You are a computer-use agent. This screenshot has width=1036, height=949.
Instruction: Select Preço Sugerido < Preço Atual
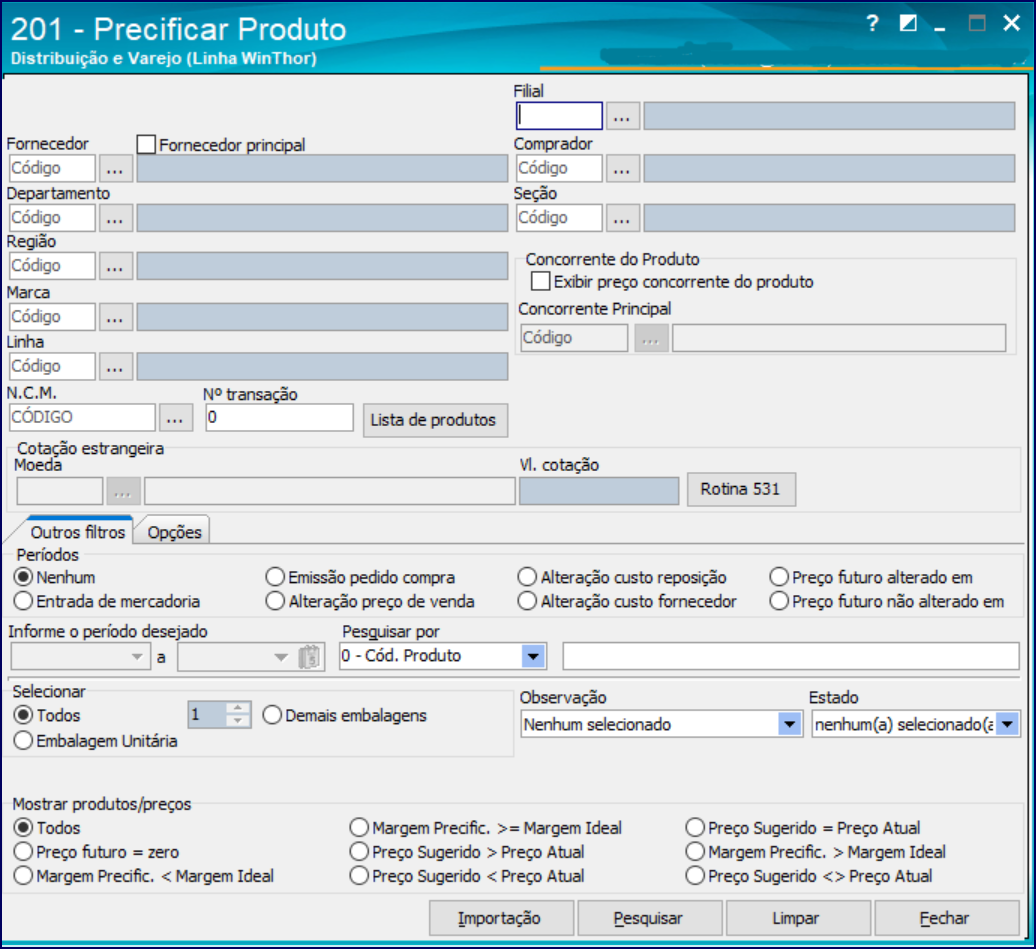[x=359, y=876]
